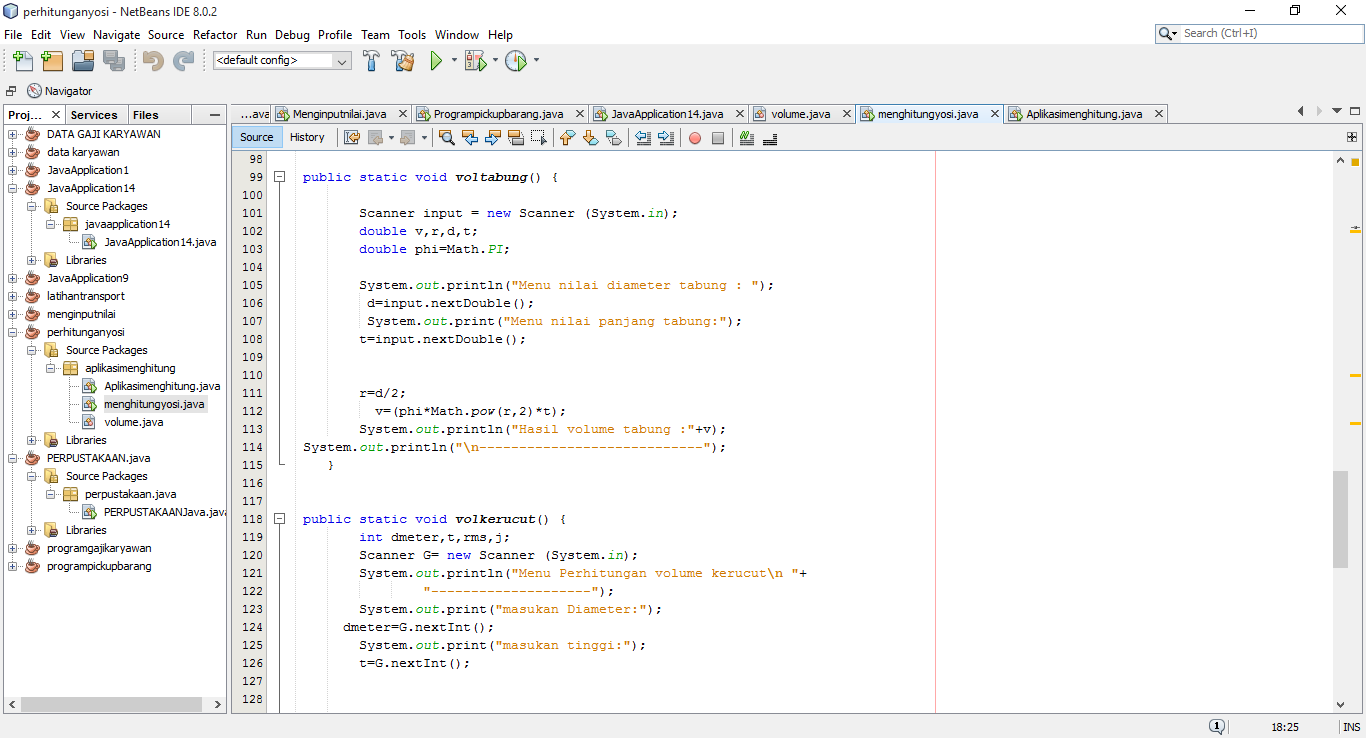Run the project with the green play icon

click(437, 60)
